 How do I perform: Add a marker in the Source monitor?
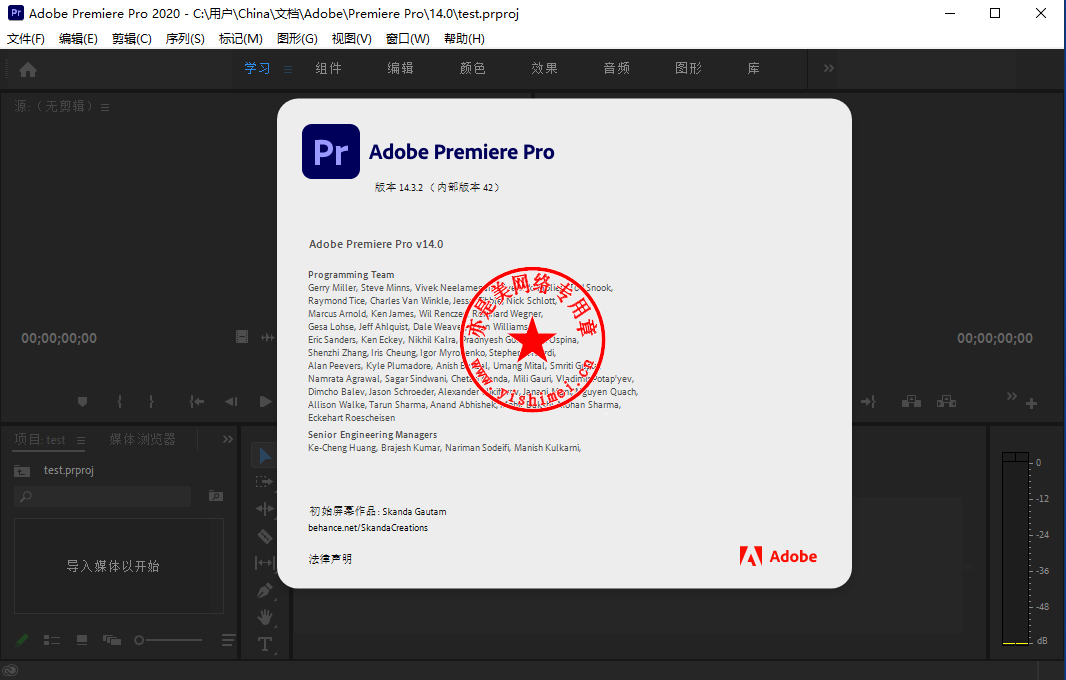pyautogui.click(x=82, y=402)
